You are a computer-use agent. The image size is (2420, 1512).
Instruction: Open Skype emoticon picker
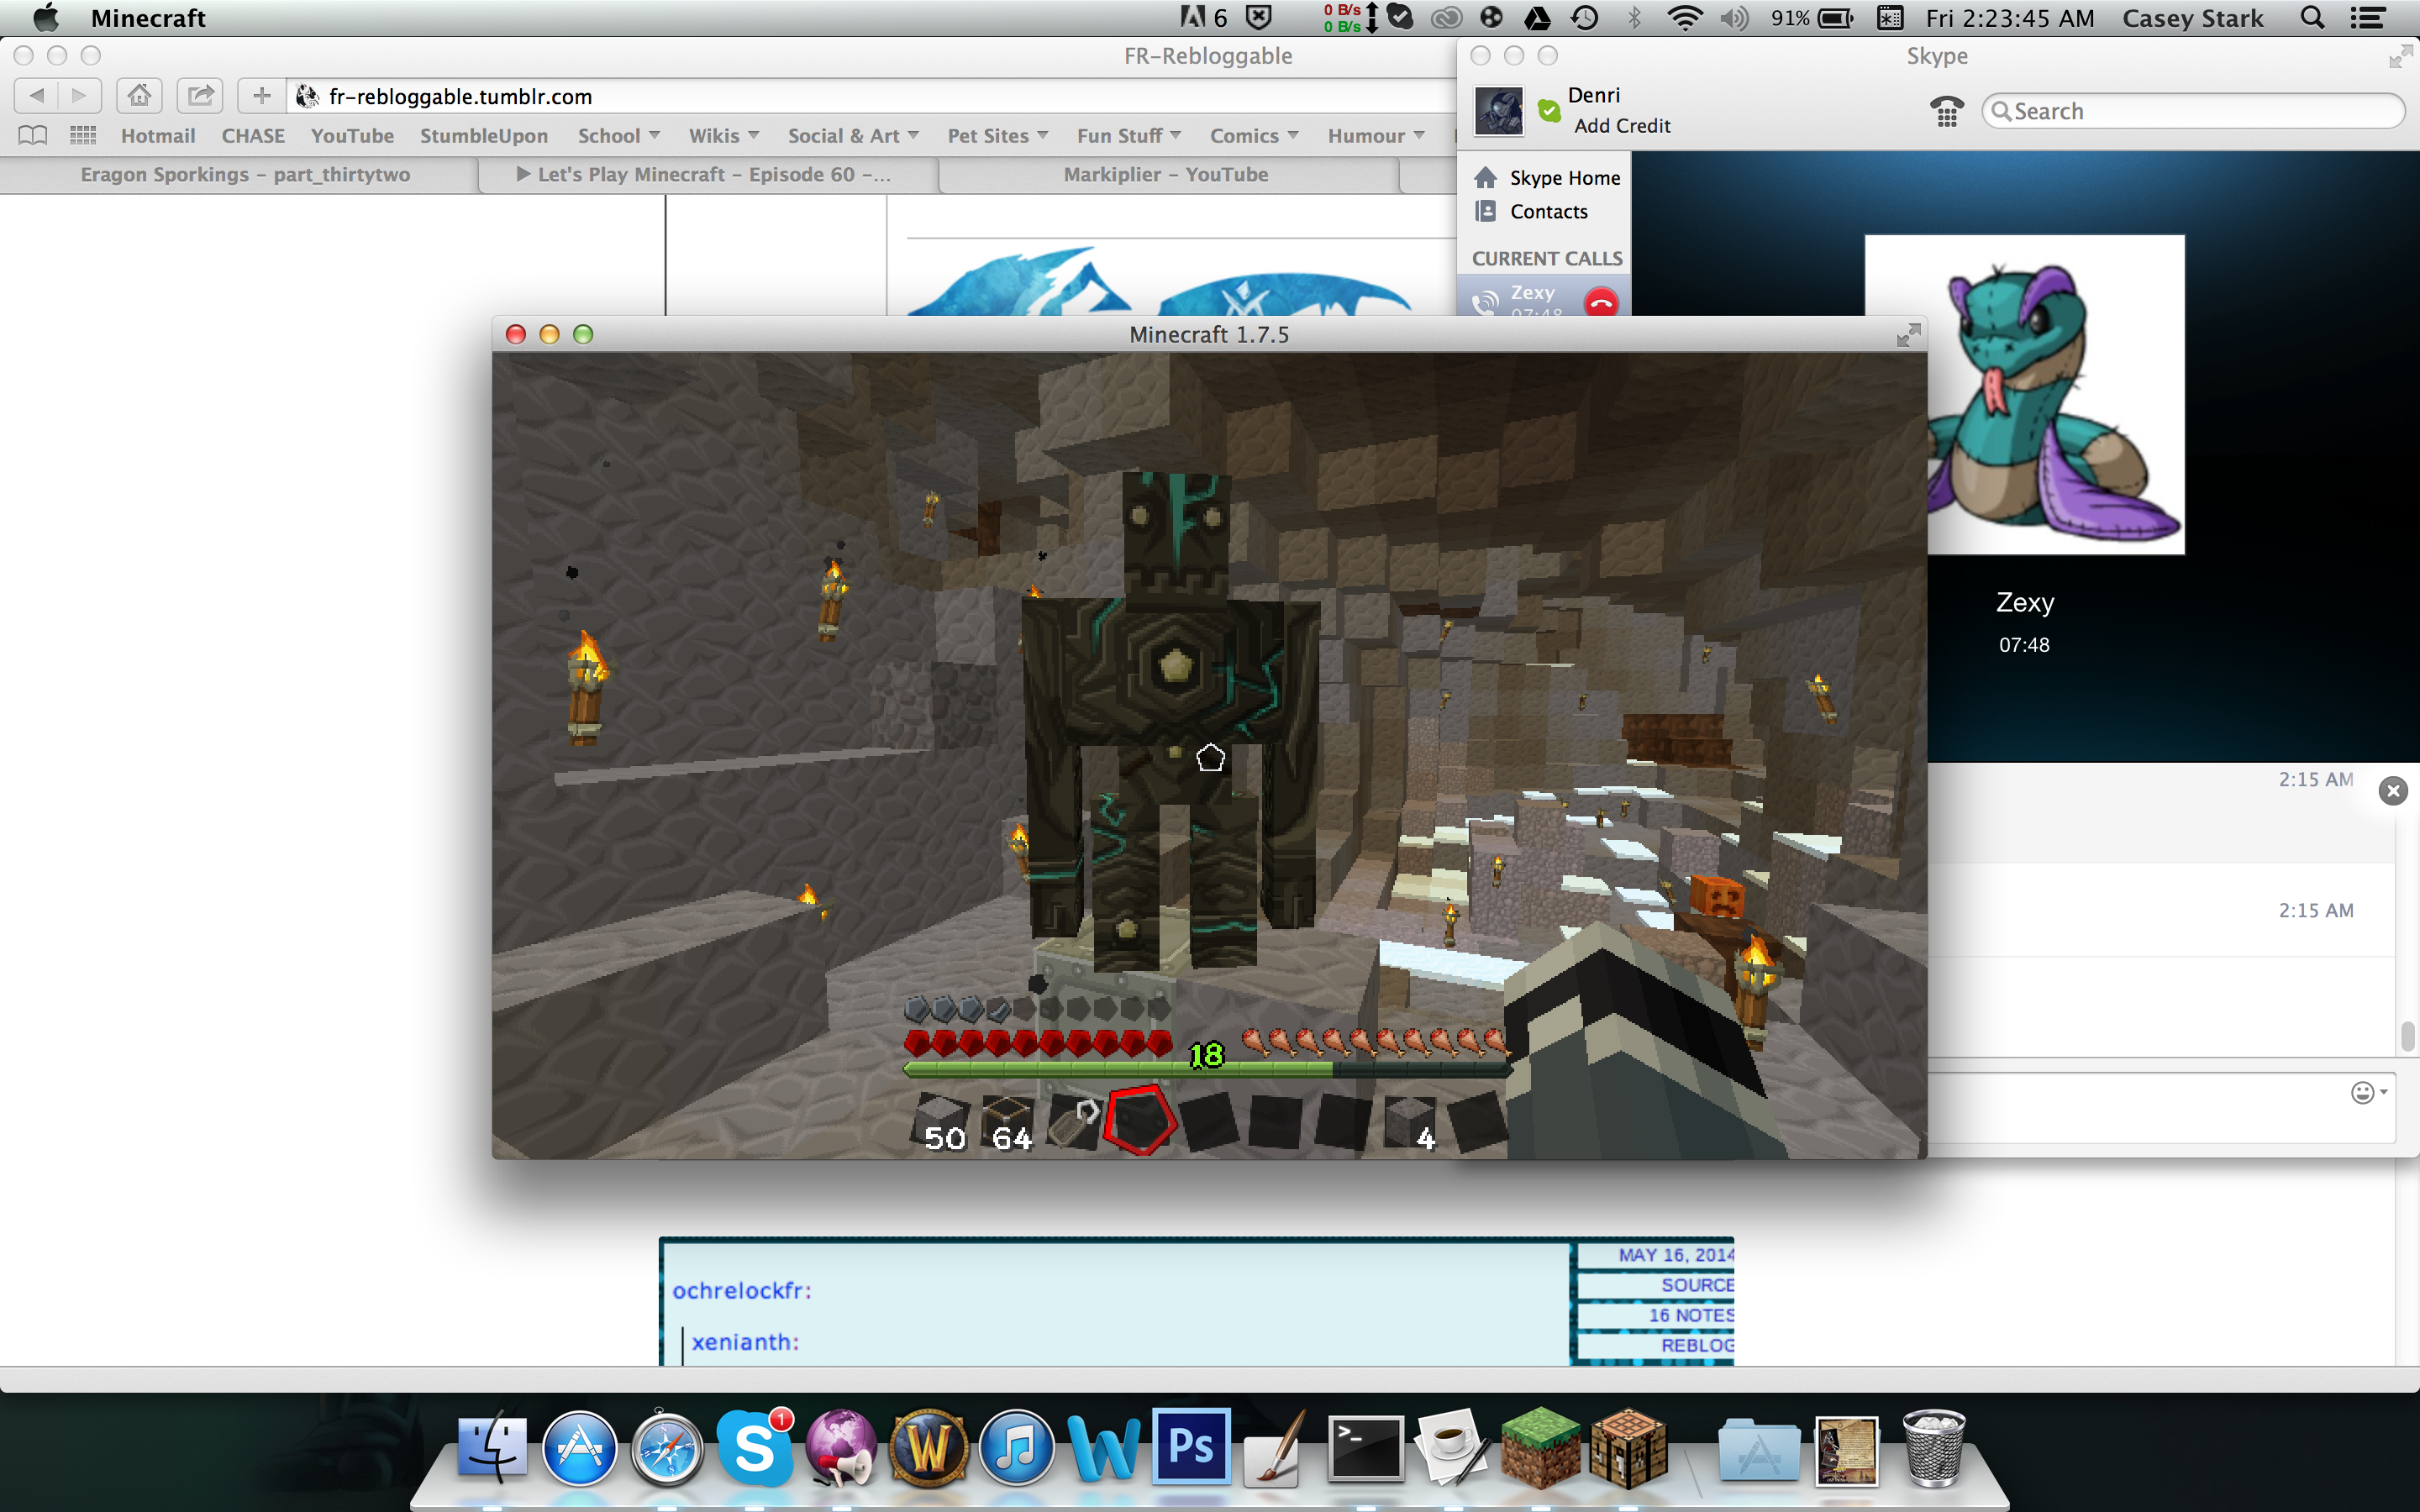coord(2368,1092)
